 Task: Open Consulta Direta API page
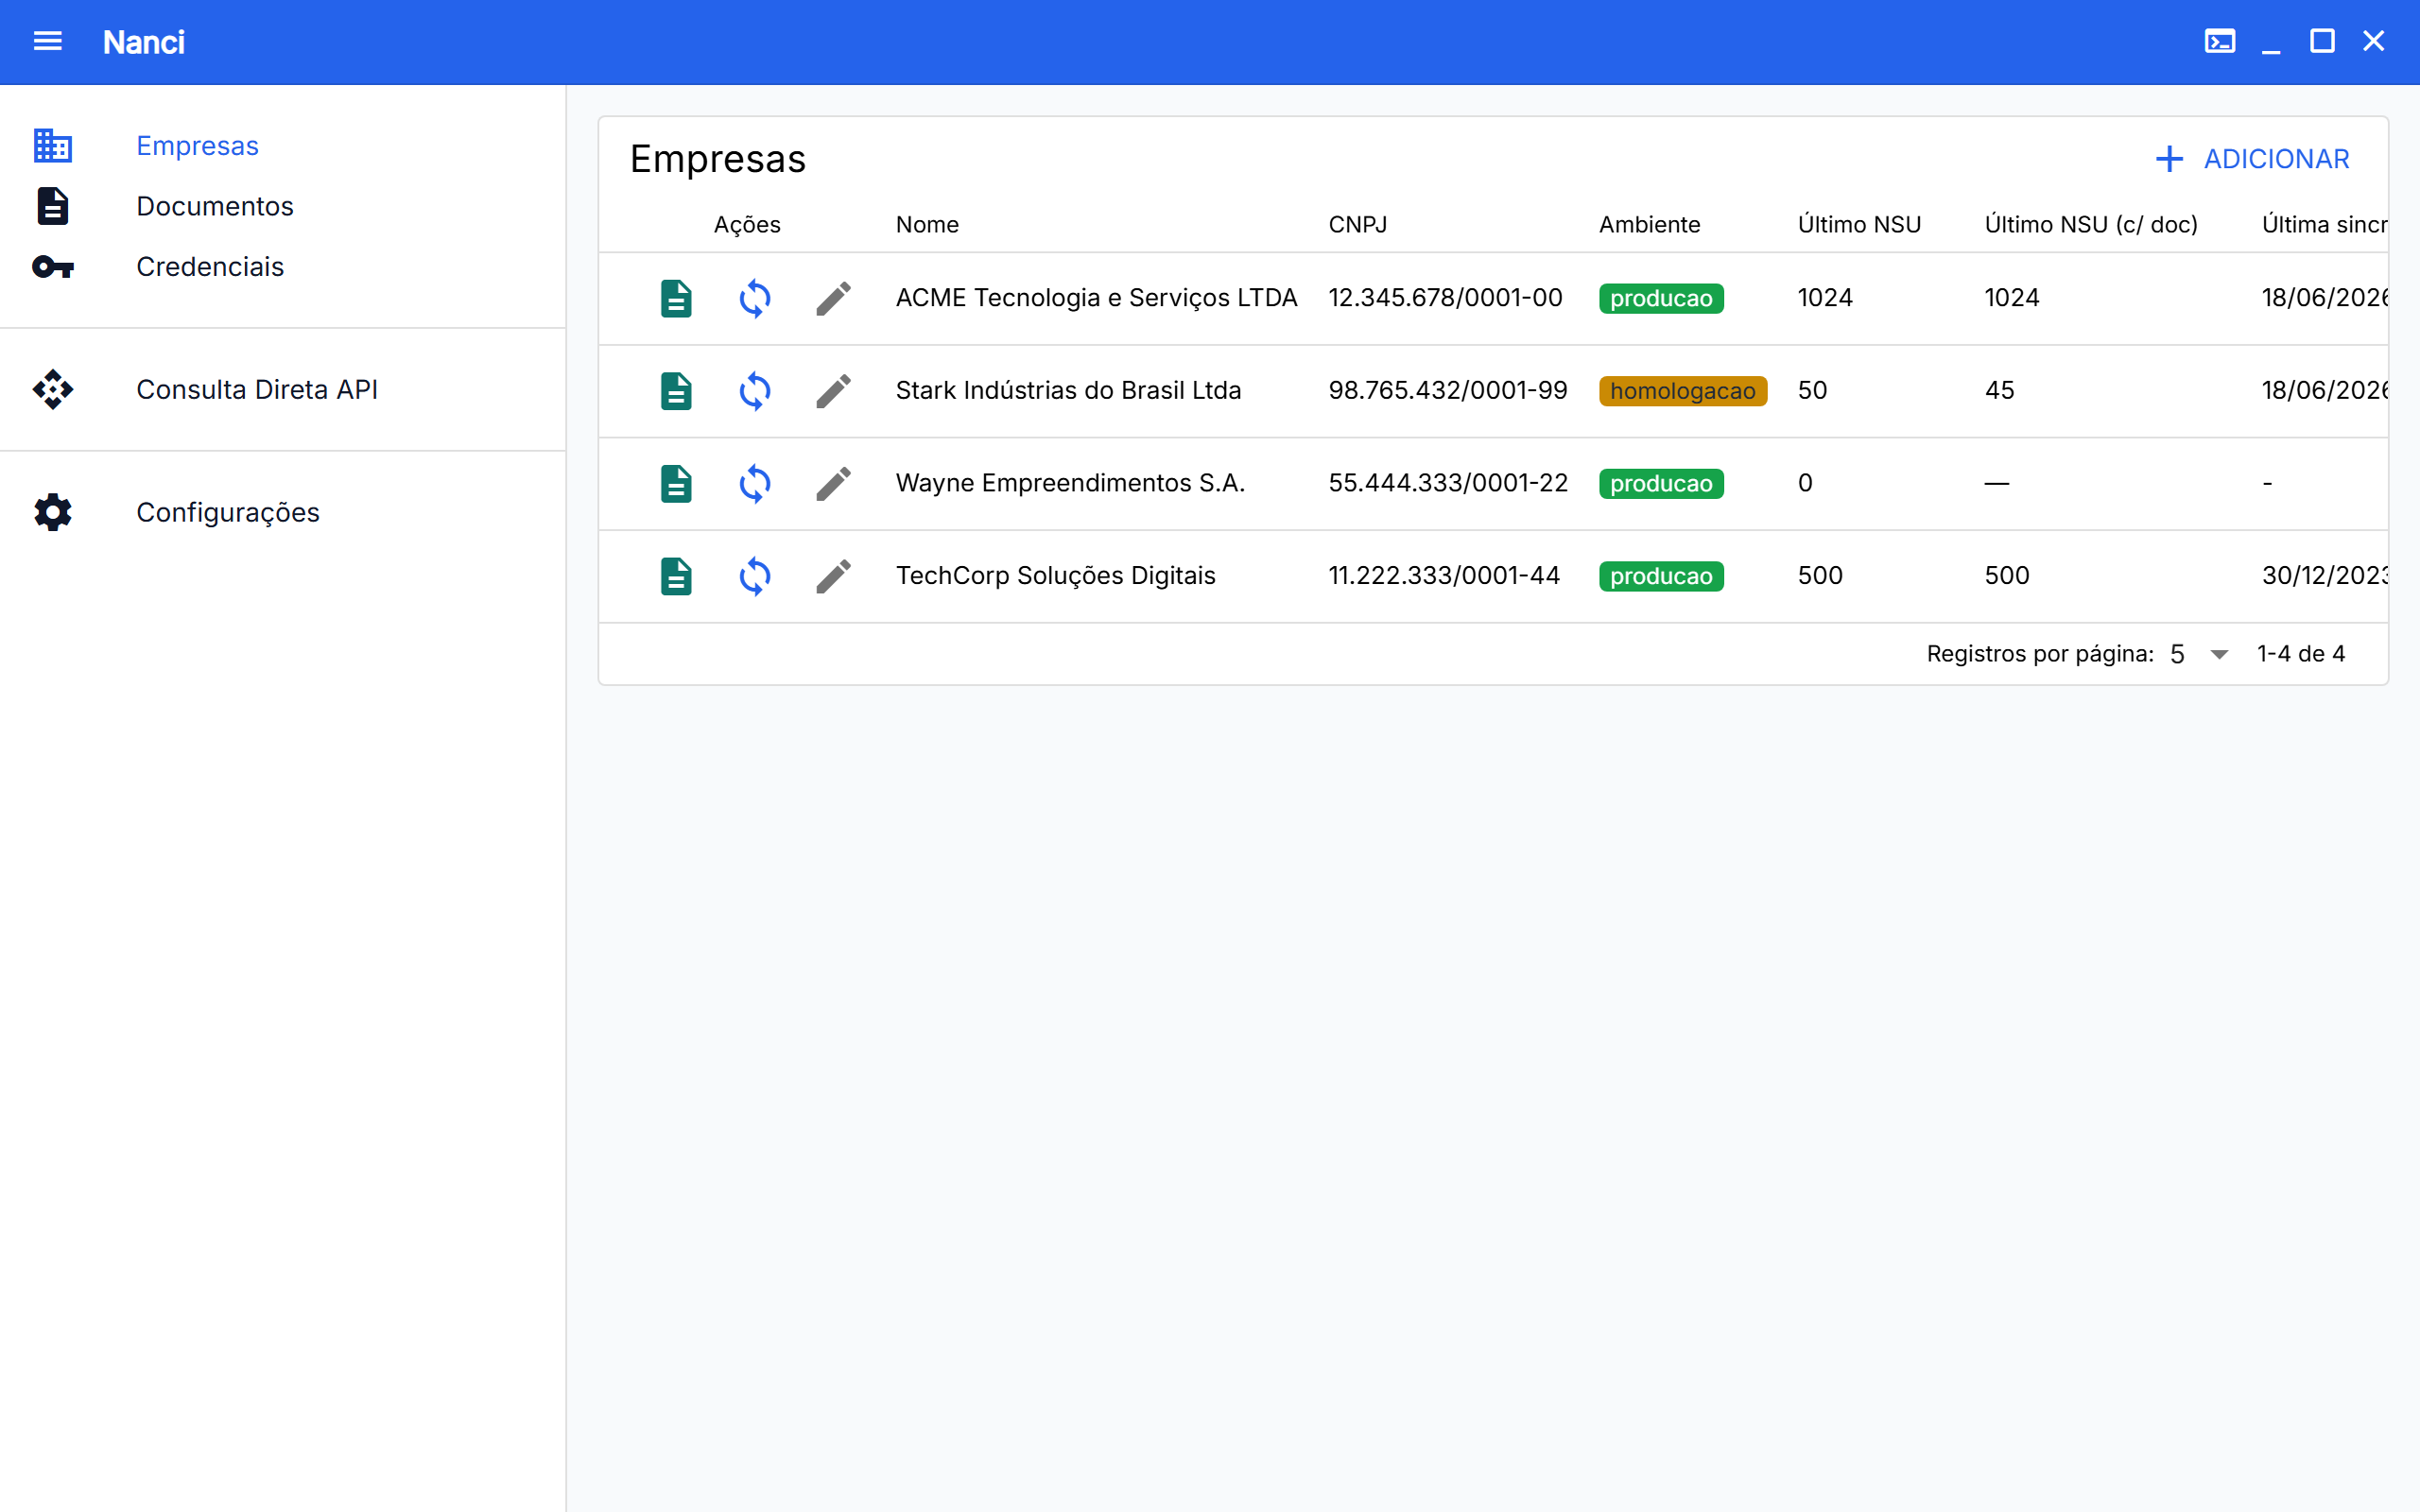(257, 390)
